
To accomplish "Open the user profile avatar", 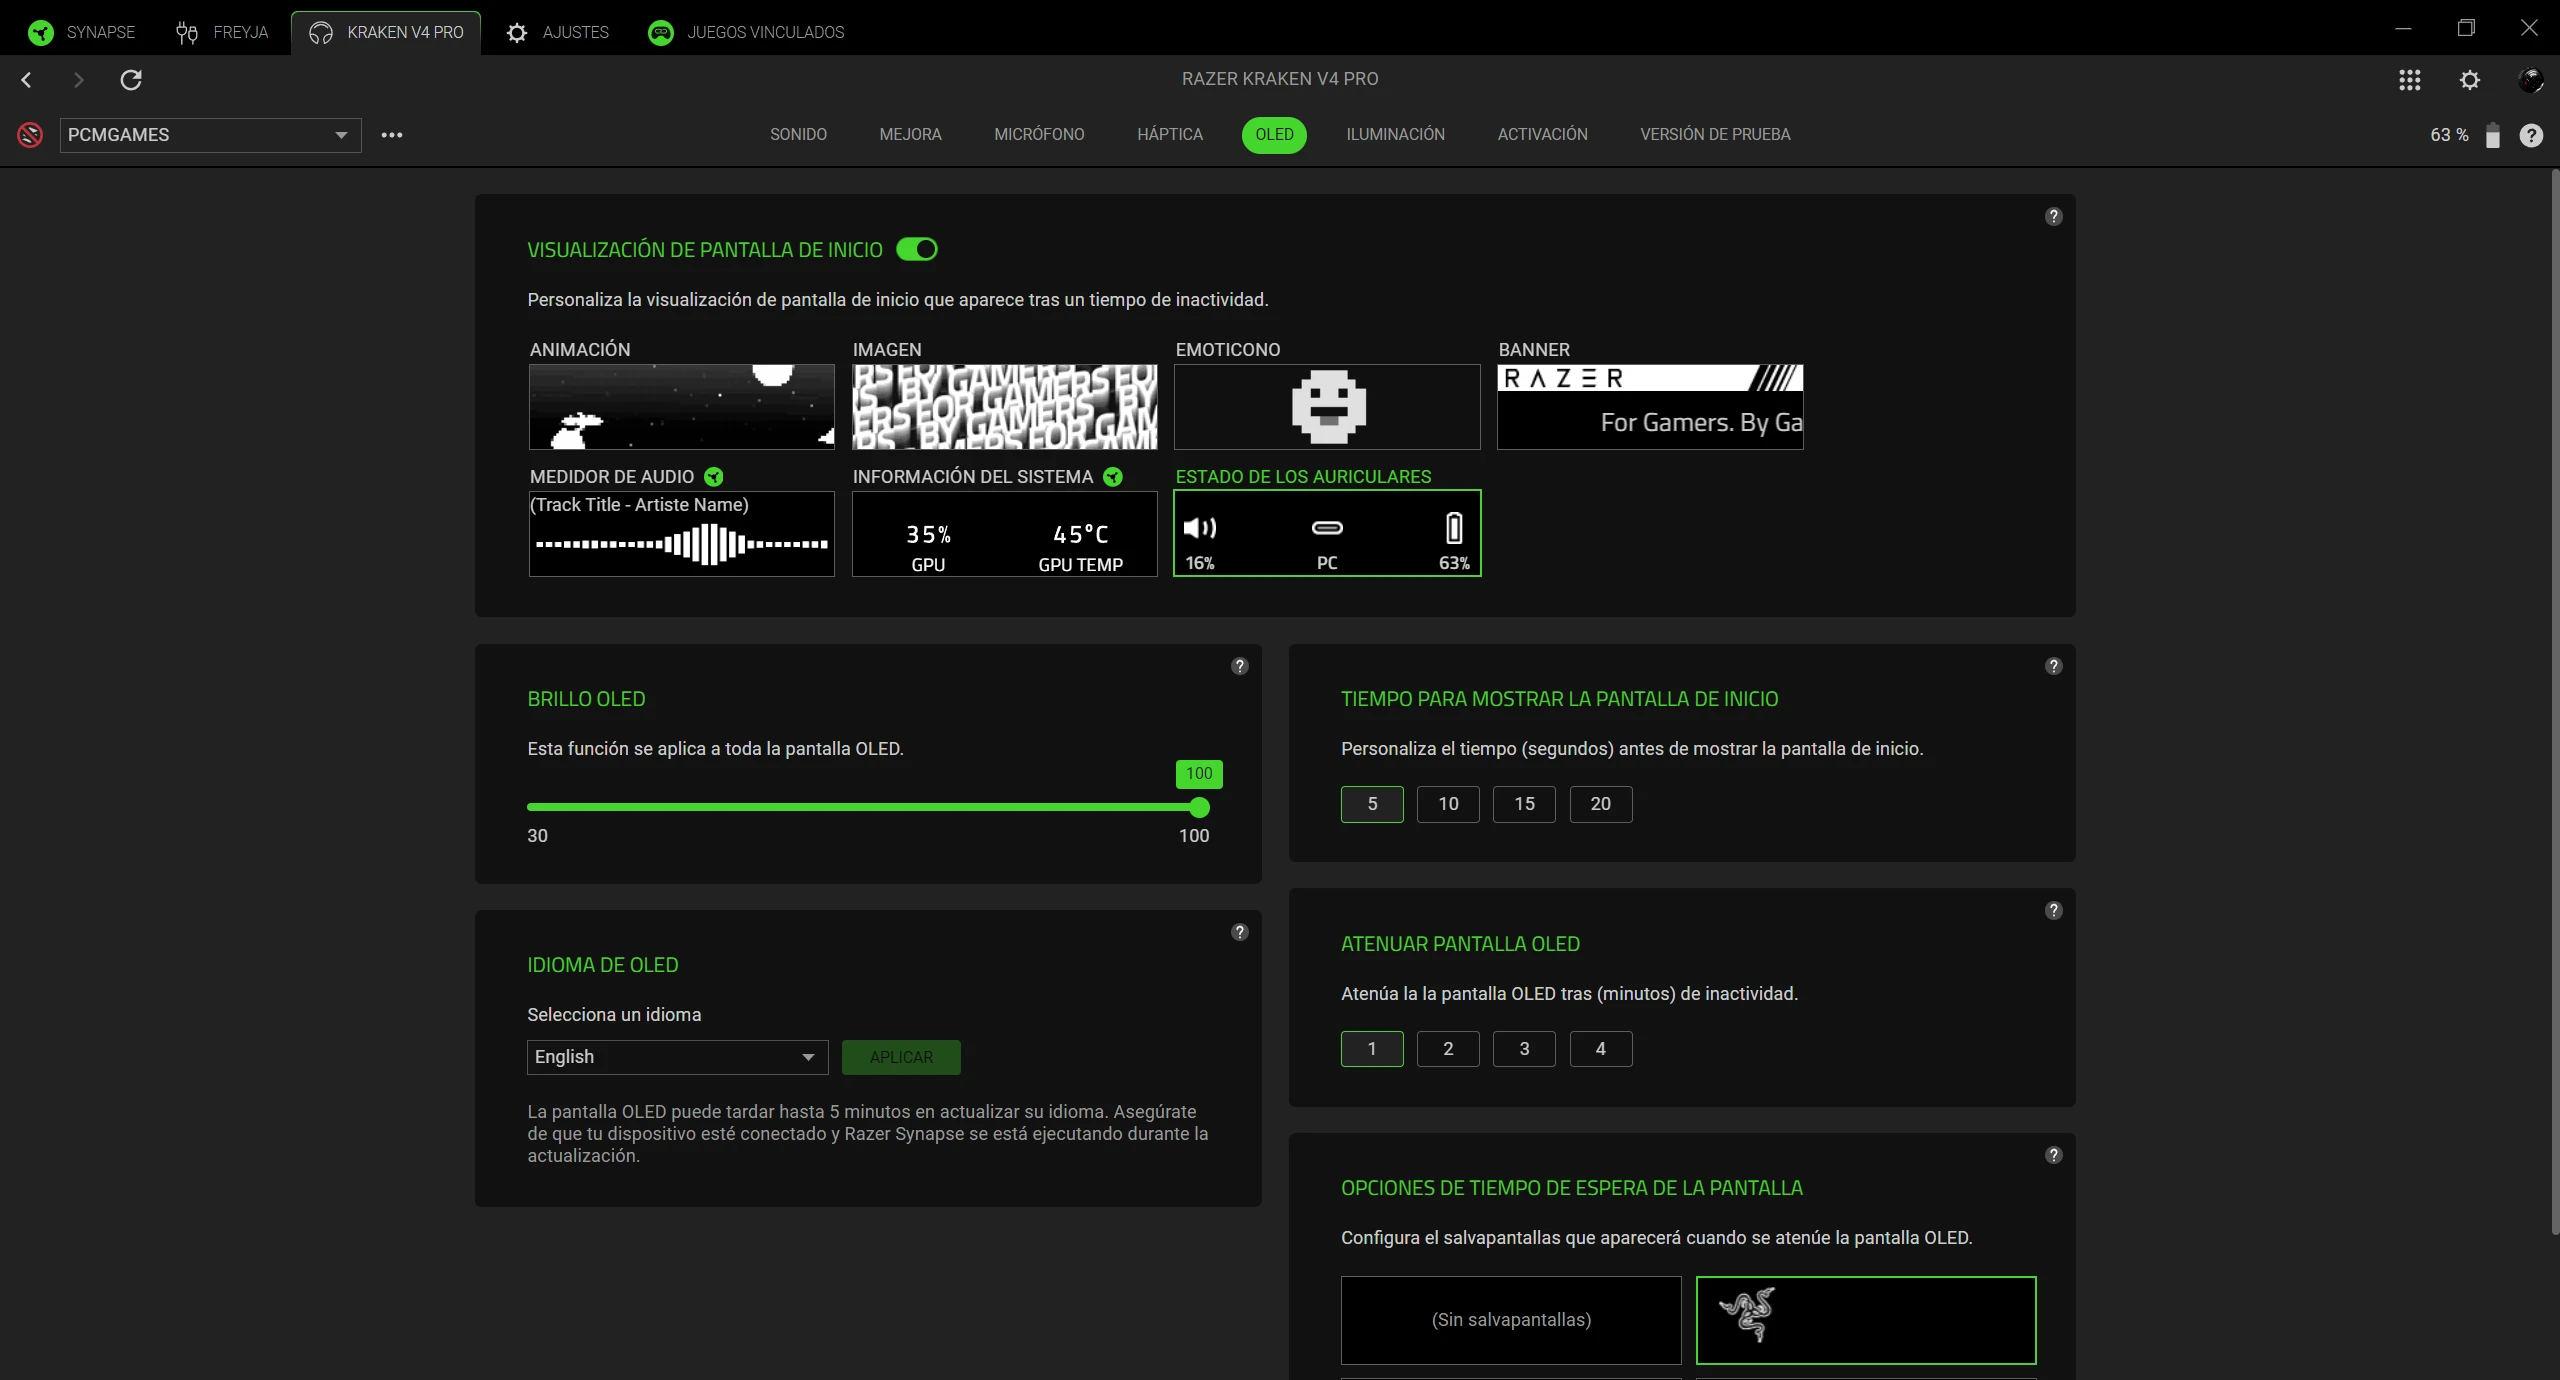I will 2530,80.
